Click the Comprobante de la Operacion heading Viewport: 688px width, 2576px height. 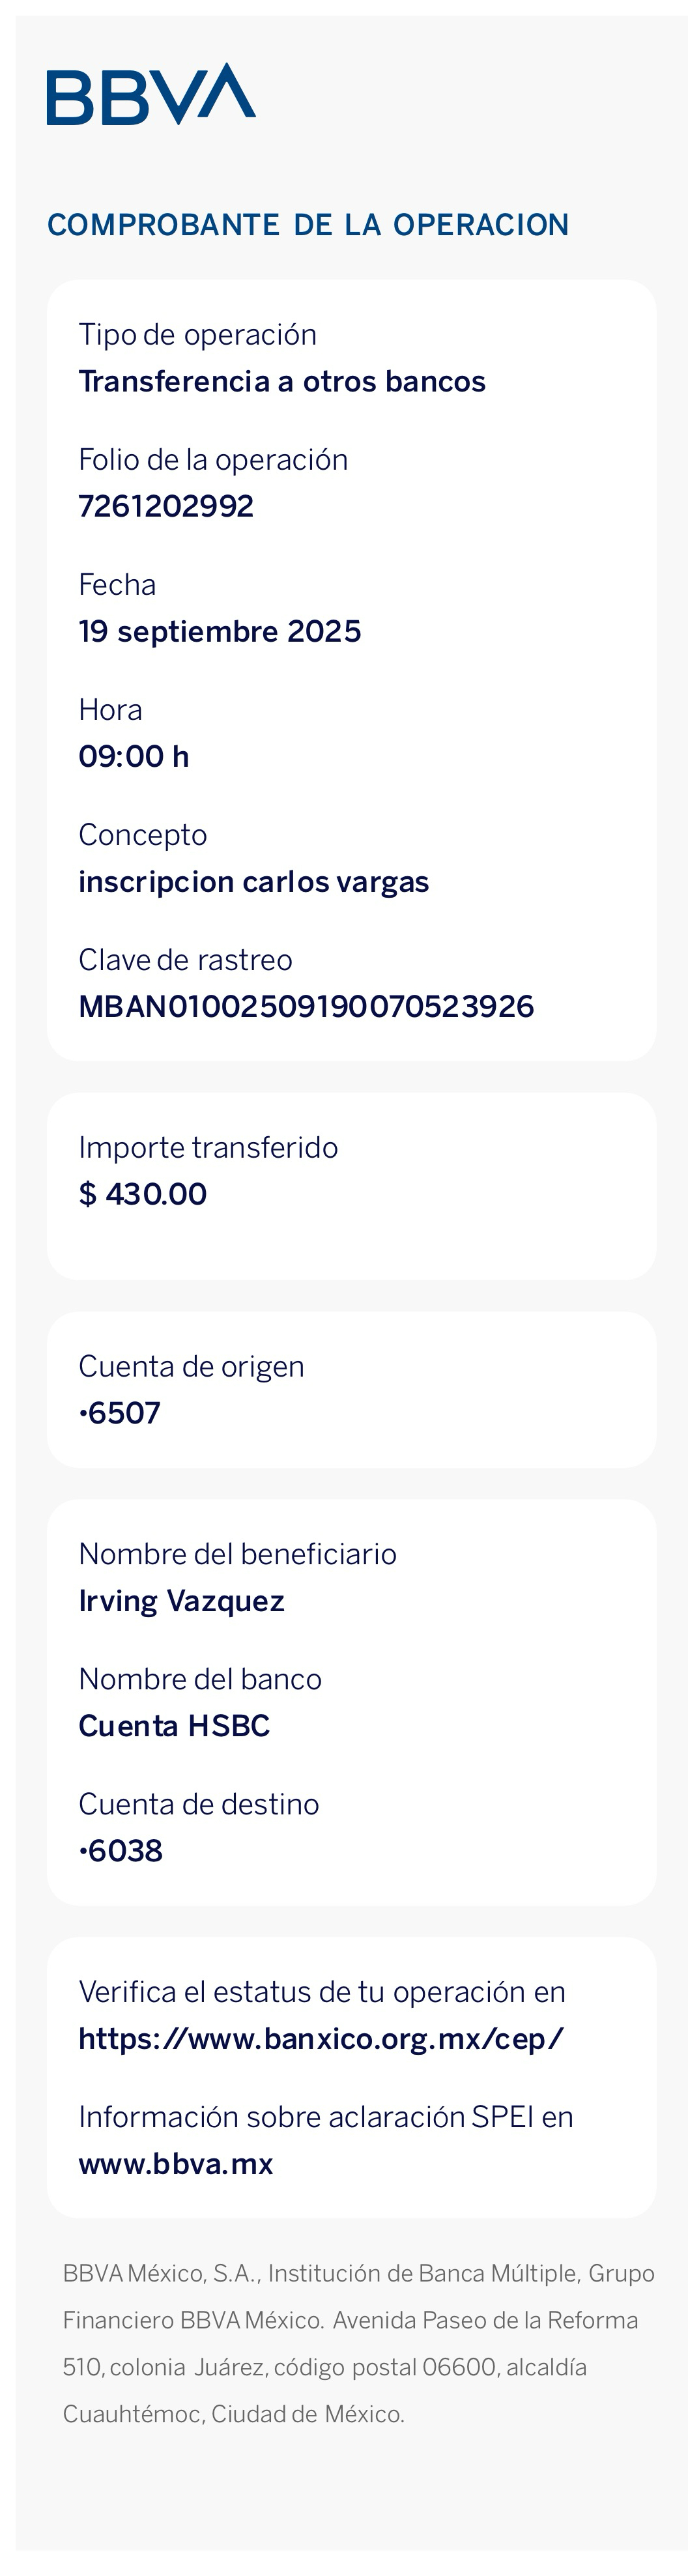click(x=308, y=225)
